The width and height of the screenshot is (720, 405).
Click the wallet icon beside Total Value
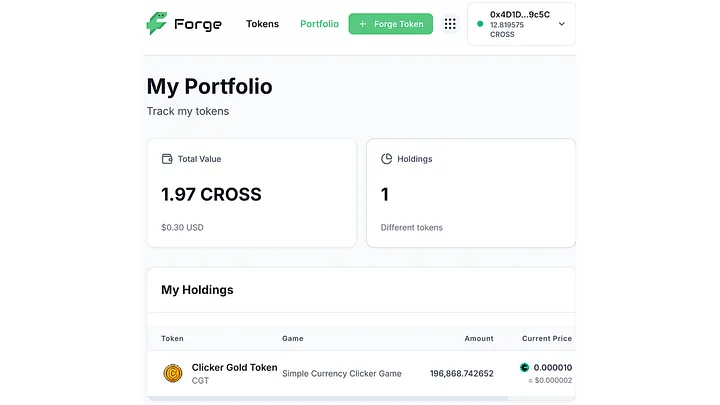167,159
